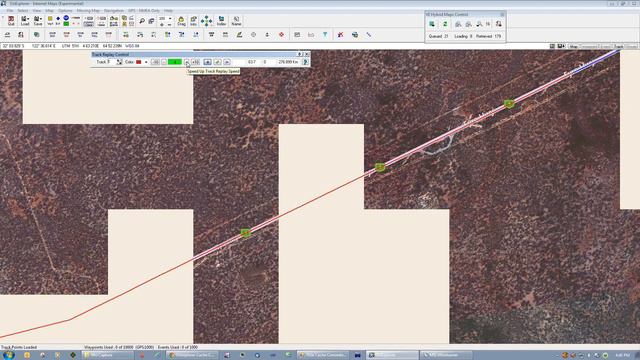Click the replay start button with blue icon

click(207, 62)
